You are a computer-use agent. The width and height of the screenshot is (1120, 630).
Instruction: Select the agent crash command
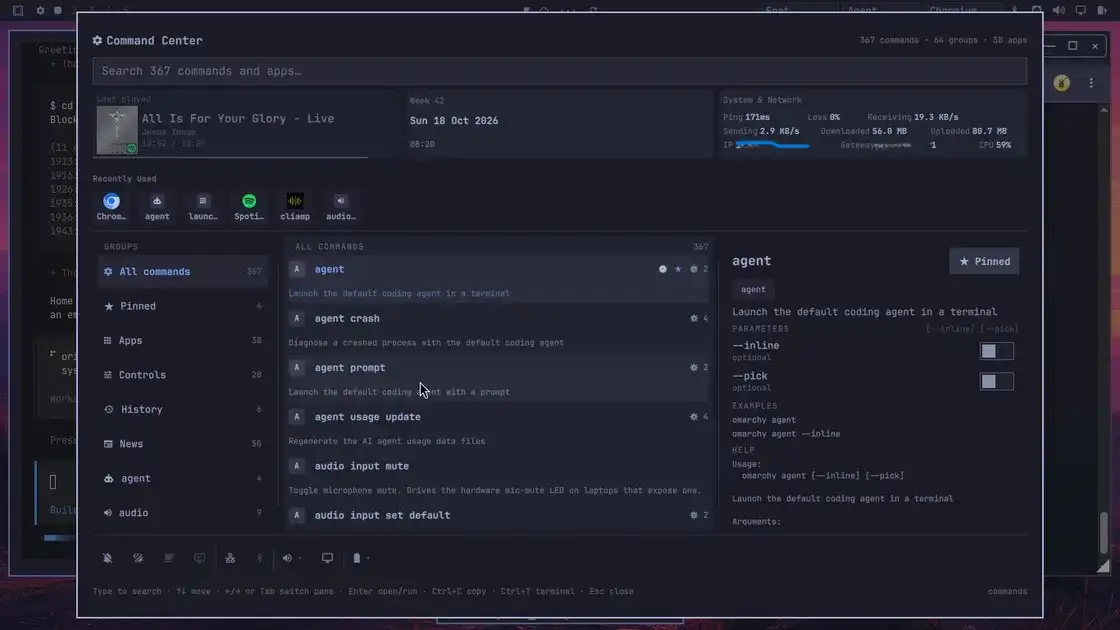[498, 329]
